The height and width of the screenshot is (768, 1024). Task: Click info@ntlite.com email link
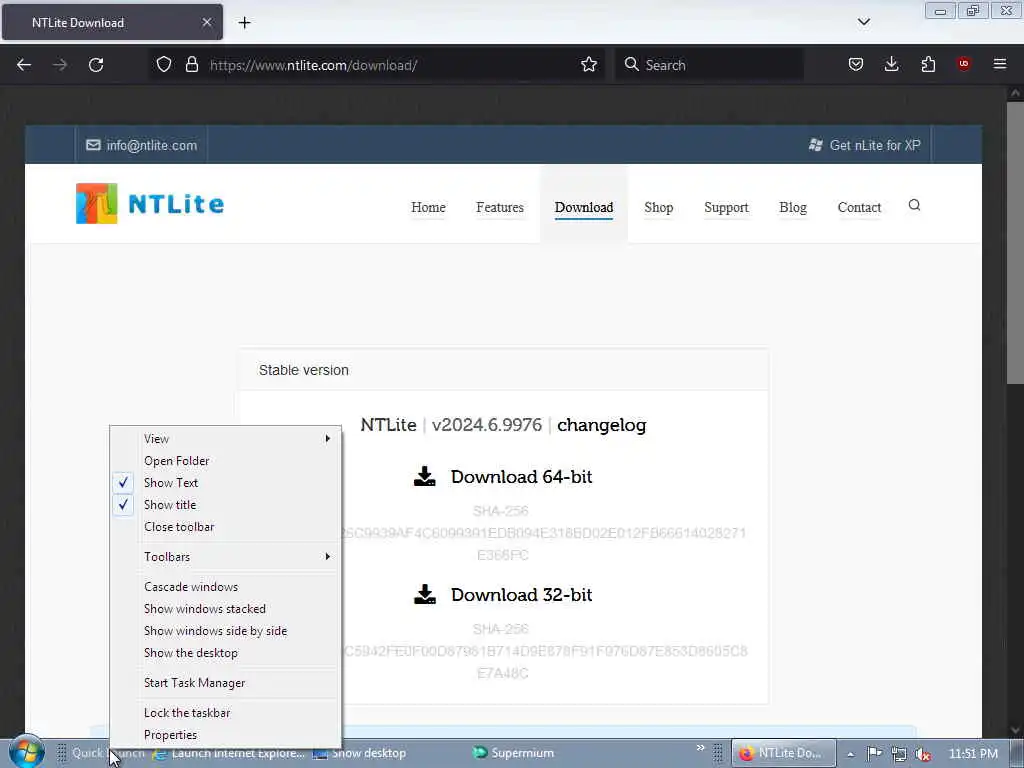point(142,145)
